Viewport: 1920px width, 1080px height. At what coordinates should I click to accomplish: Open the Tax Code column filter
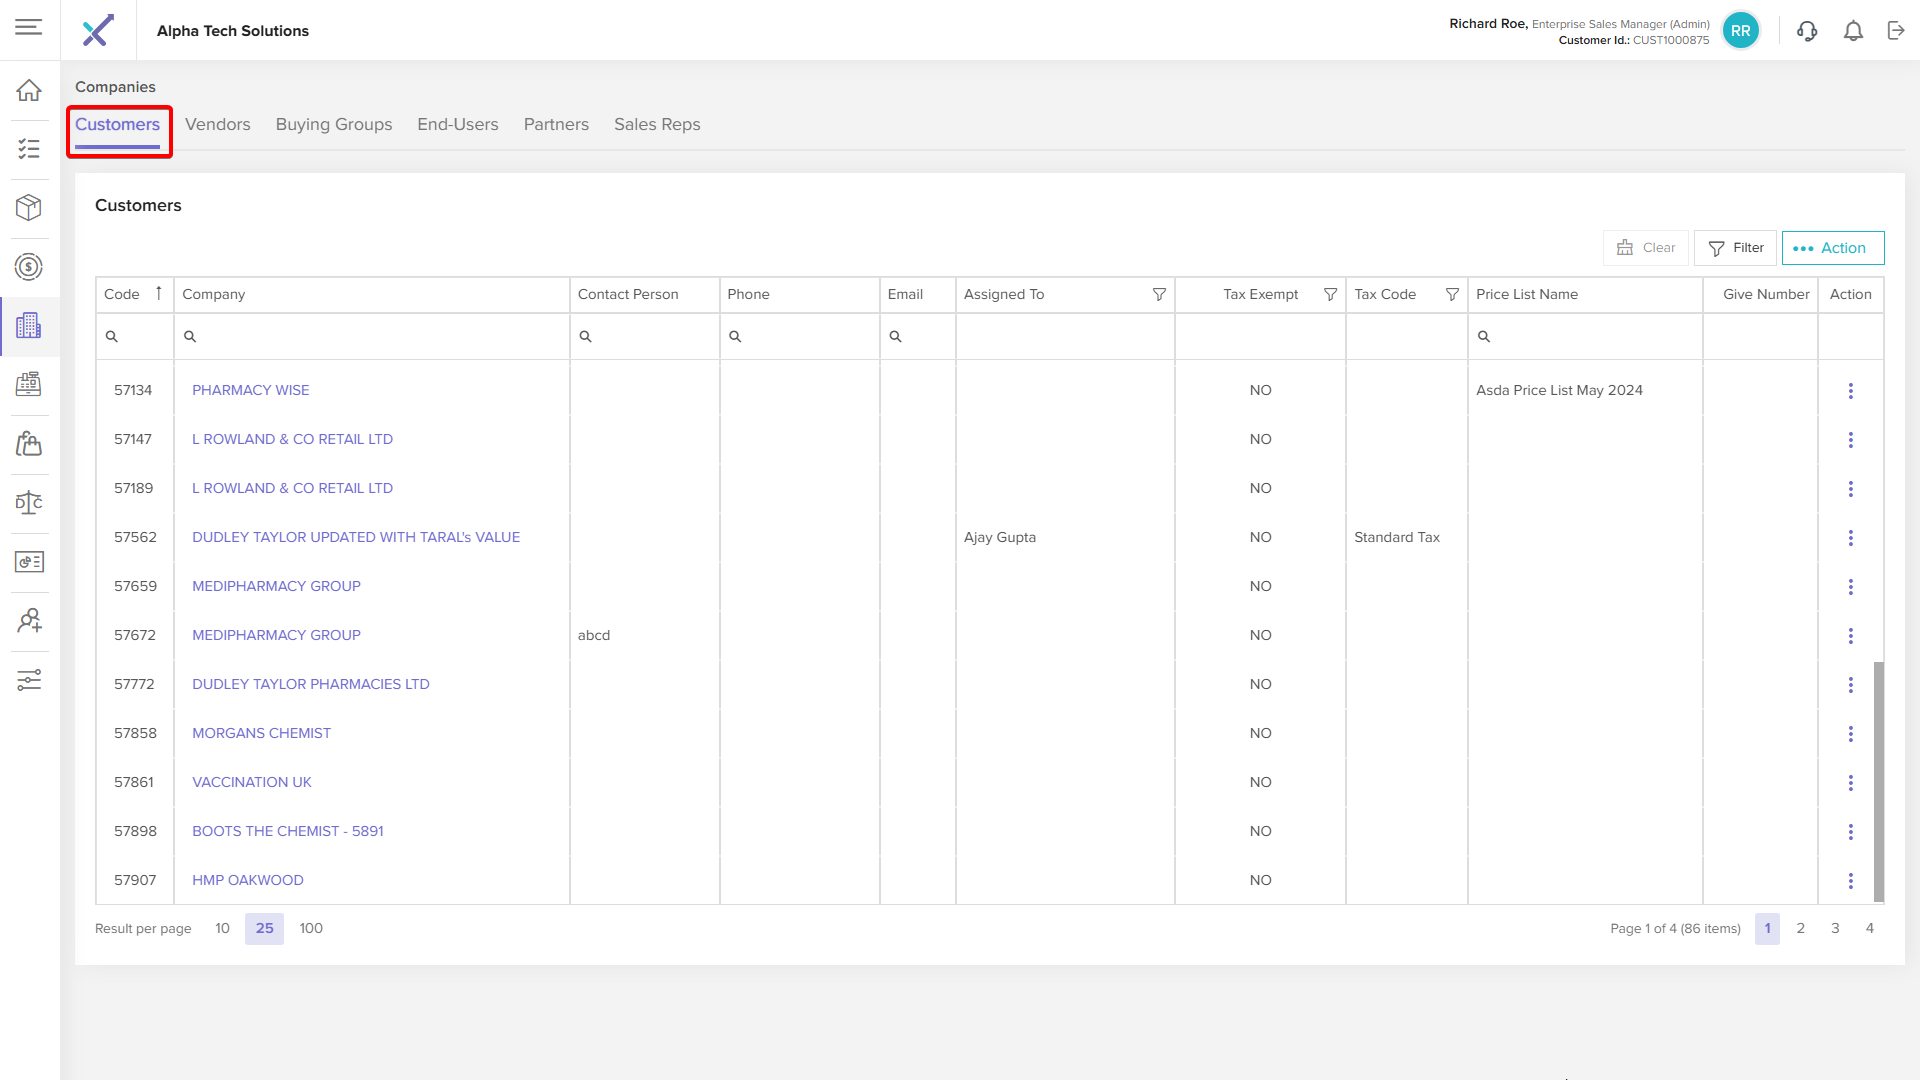click(x=1452, y=294)
